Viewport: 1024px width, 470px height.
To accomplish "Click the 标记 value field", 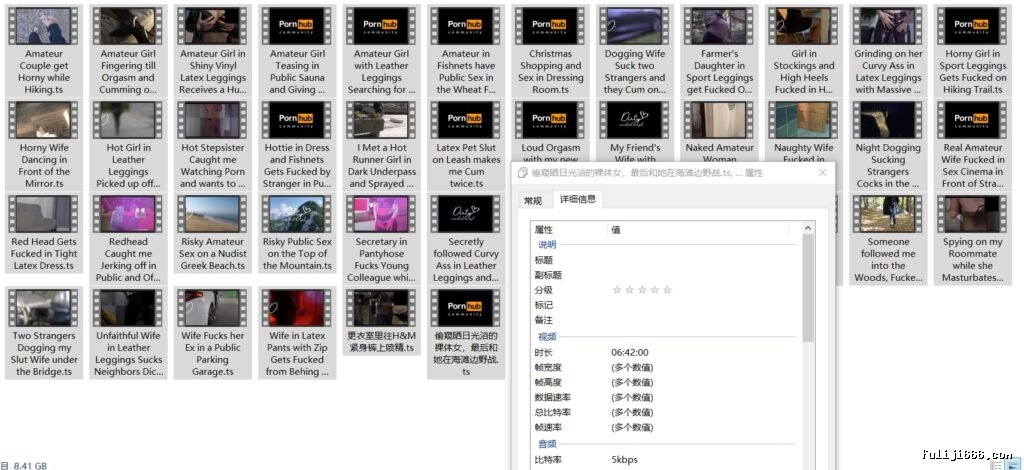I will tap(702, 305).
